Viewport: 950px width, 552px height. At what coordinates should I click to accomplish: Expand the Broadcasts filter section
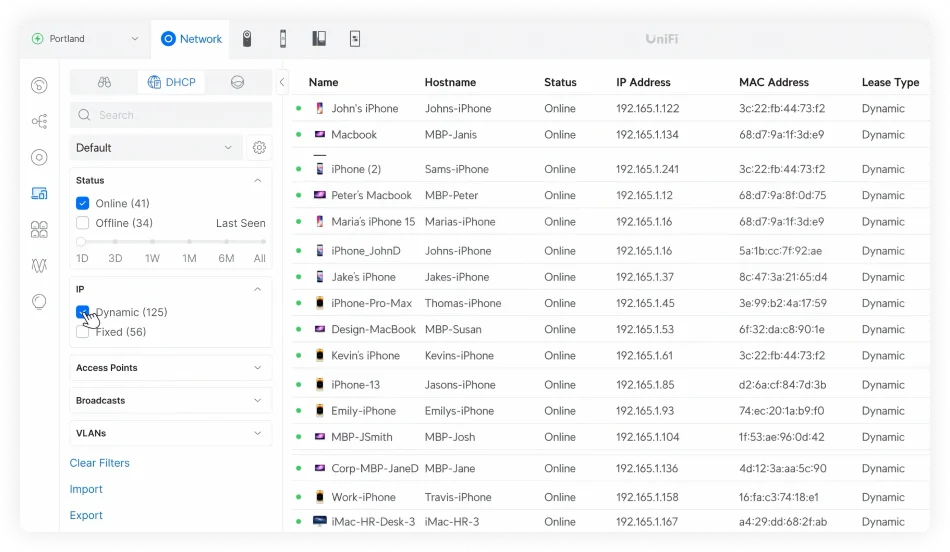171,401
